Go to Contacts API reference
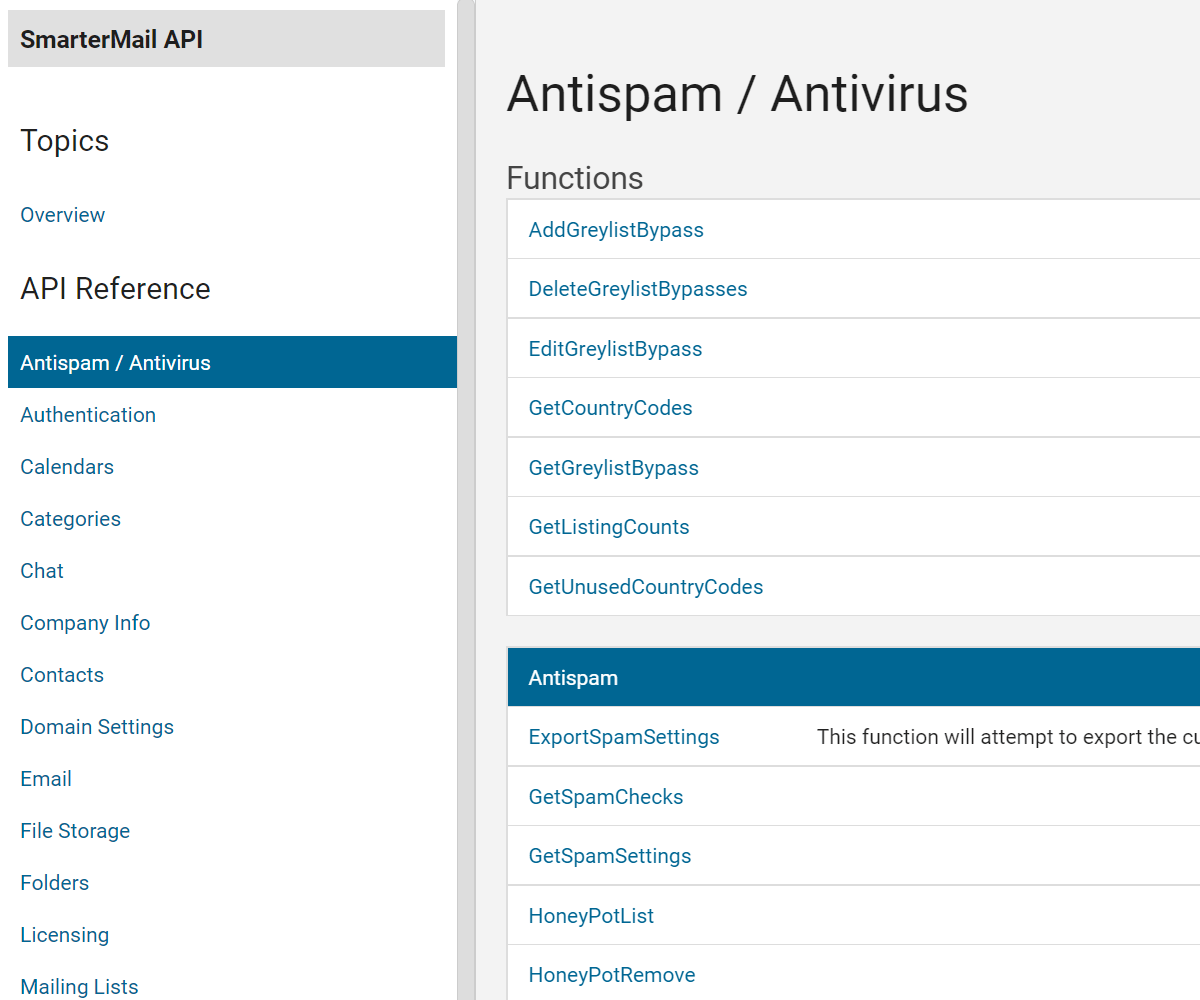The width and height of the screenshot is (1200, 1000). click(62, 675)
